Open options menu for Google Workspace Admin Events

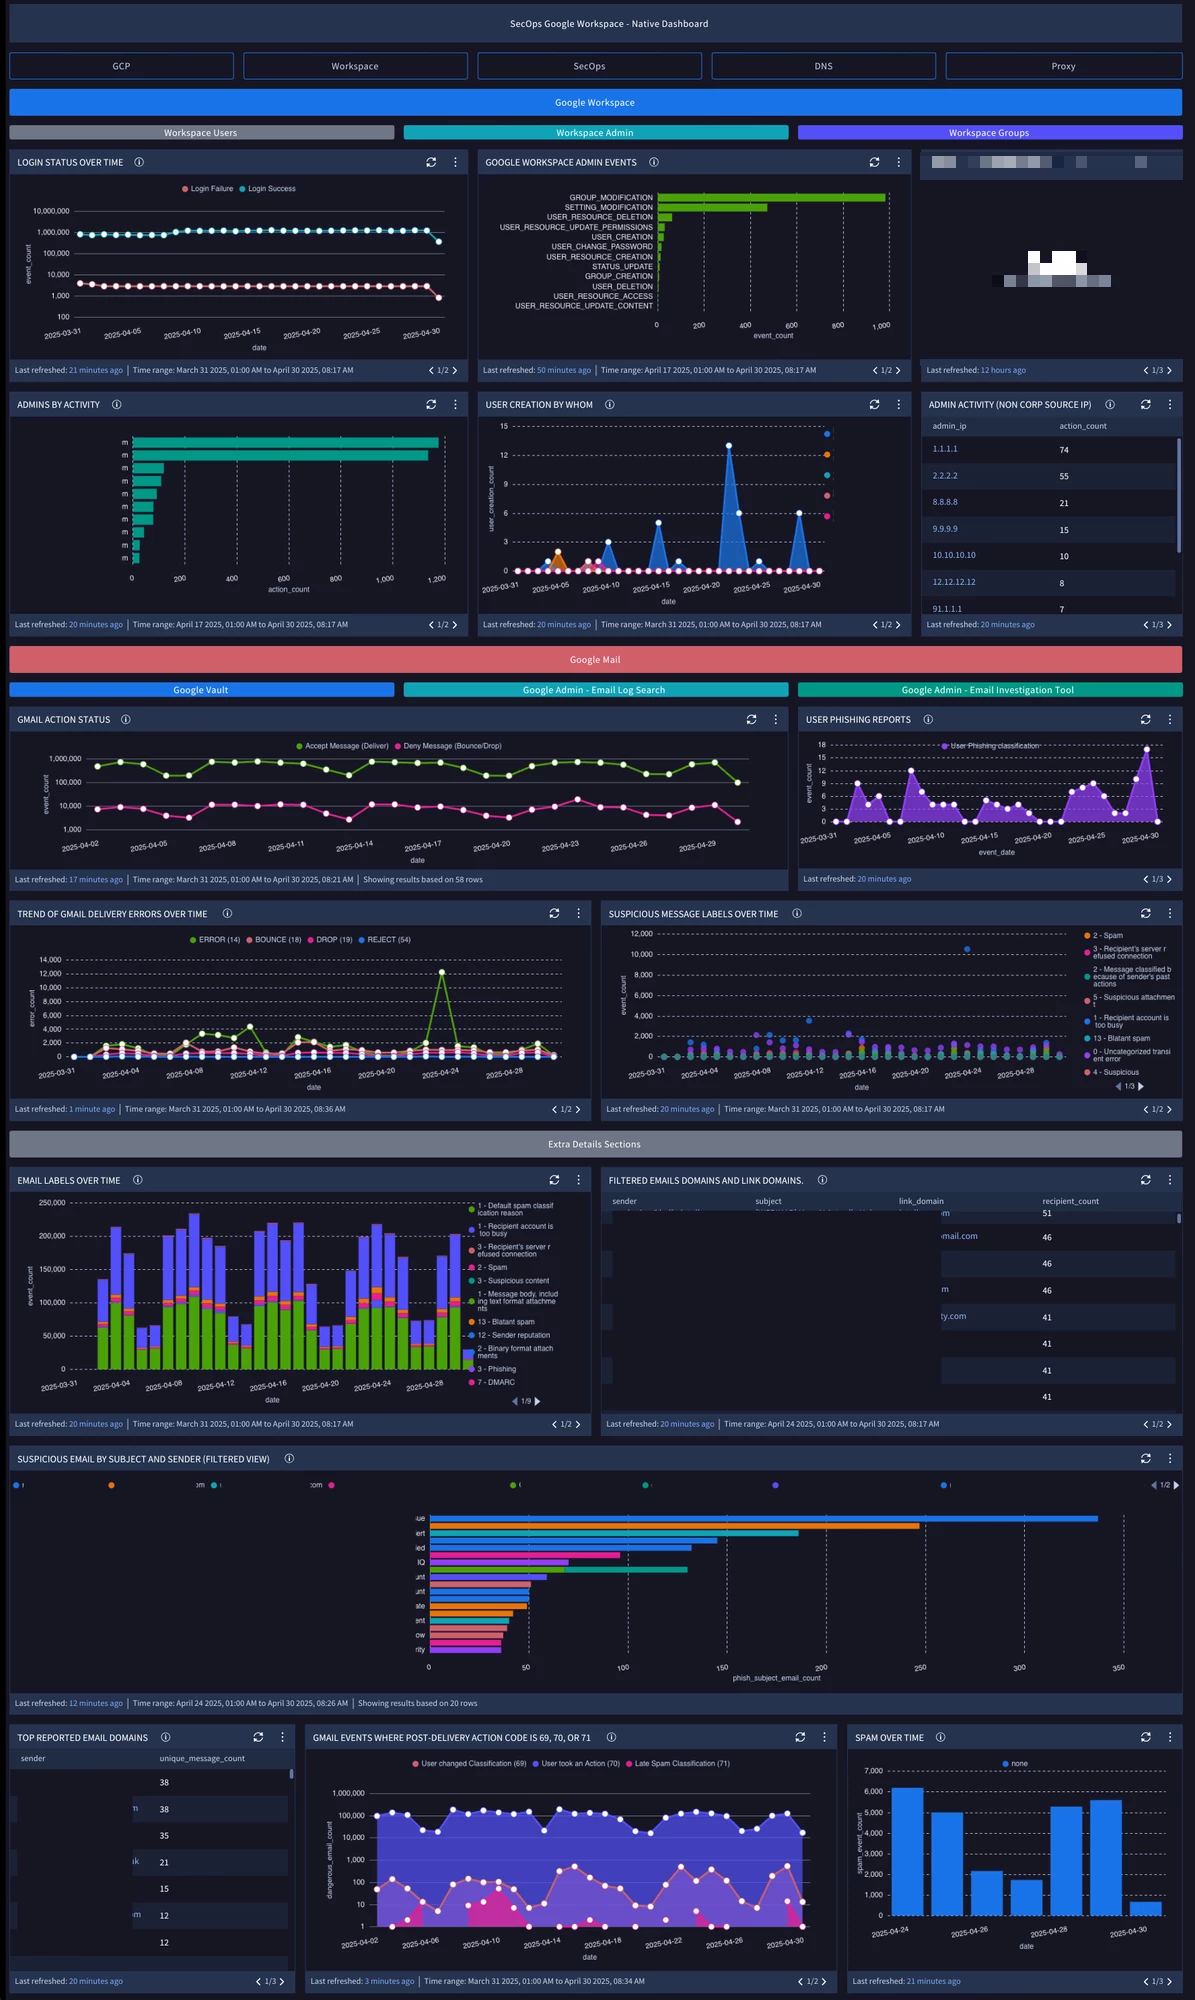tap(898, 162)
